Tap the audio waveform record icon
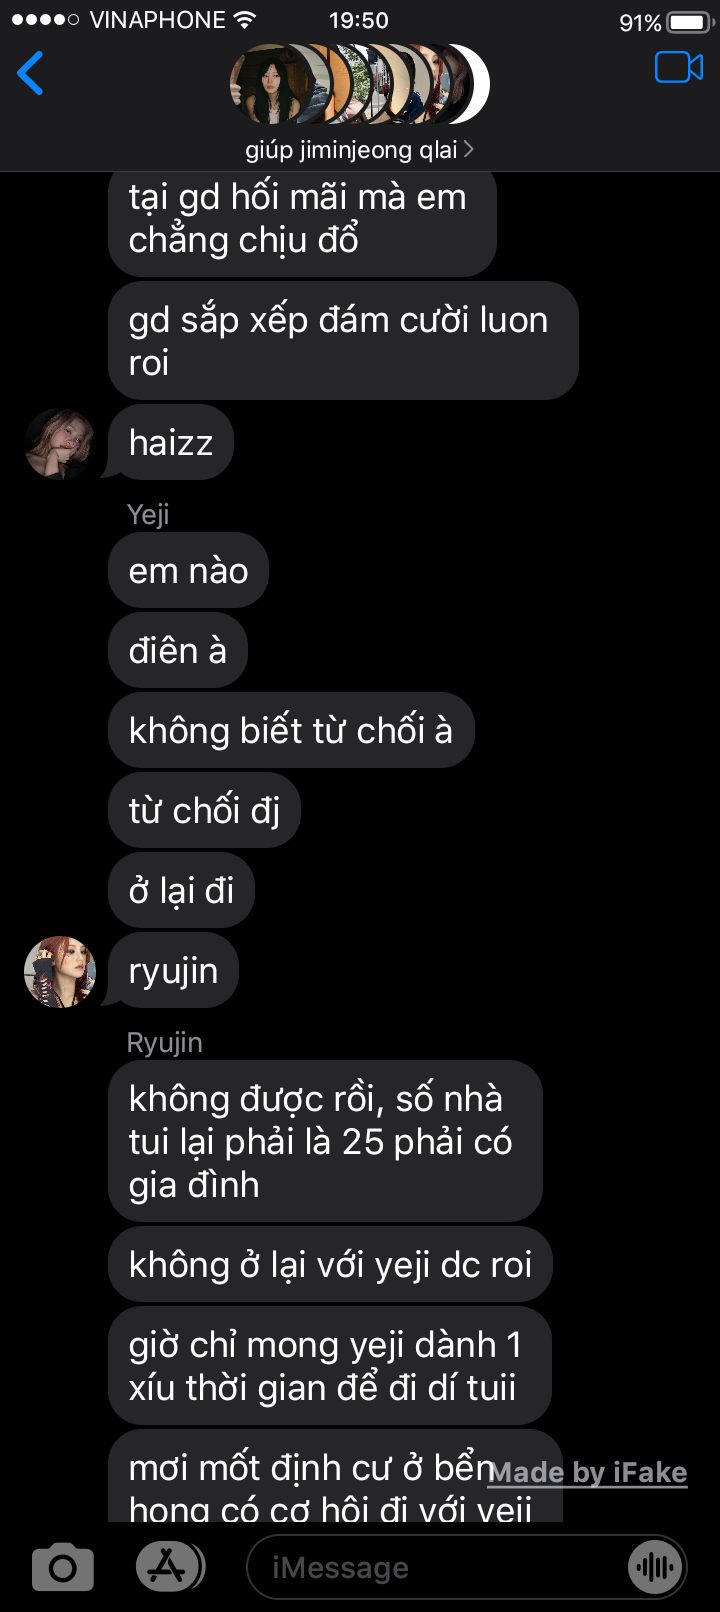Screen dimensions: 720x1612 [x=655, y=1567]
